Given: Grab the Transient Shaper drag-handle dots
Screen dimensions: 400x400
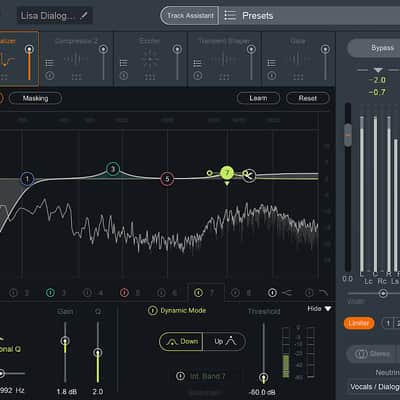Looking at the screenshot, I should click(x=224, y=77).
